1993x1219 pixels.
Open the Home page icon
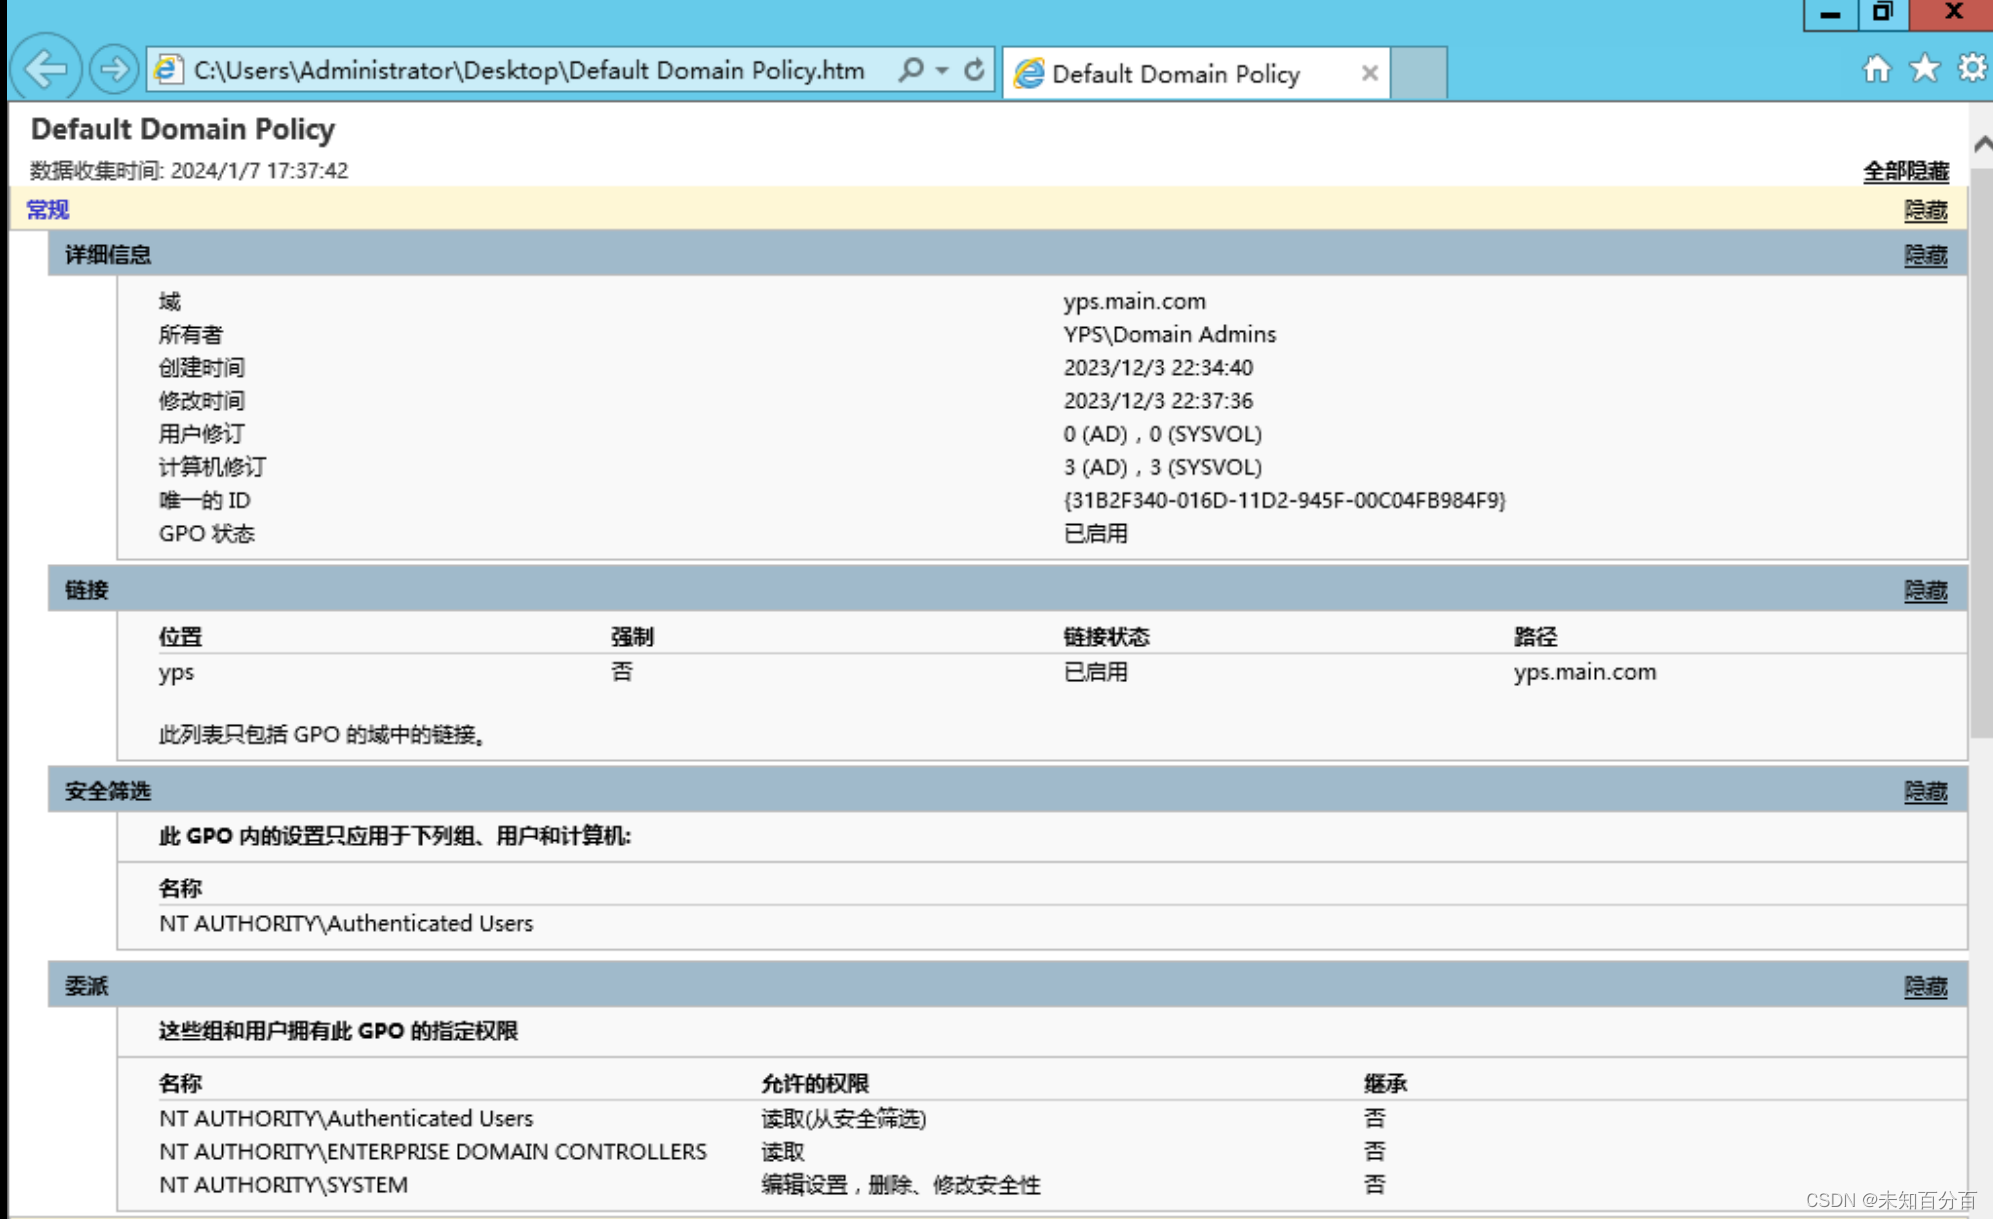tap(1877, 69)
